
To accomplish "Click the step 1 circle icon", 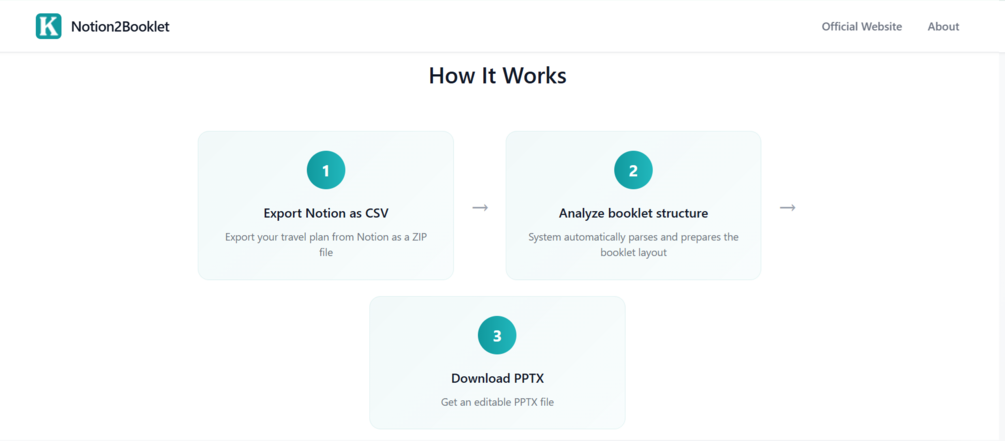I will (326, 171).
